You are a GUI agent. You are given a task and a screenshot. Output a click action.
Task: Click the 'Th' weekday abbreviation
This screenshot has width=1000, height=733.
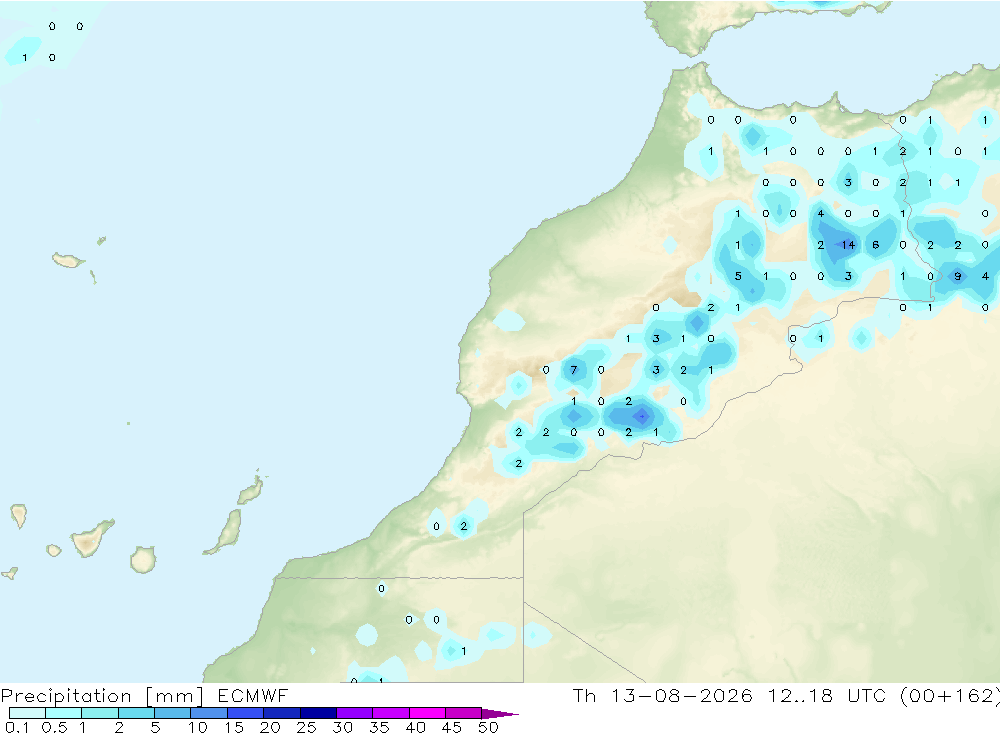pyautogui.click(x=584, y=695)
